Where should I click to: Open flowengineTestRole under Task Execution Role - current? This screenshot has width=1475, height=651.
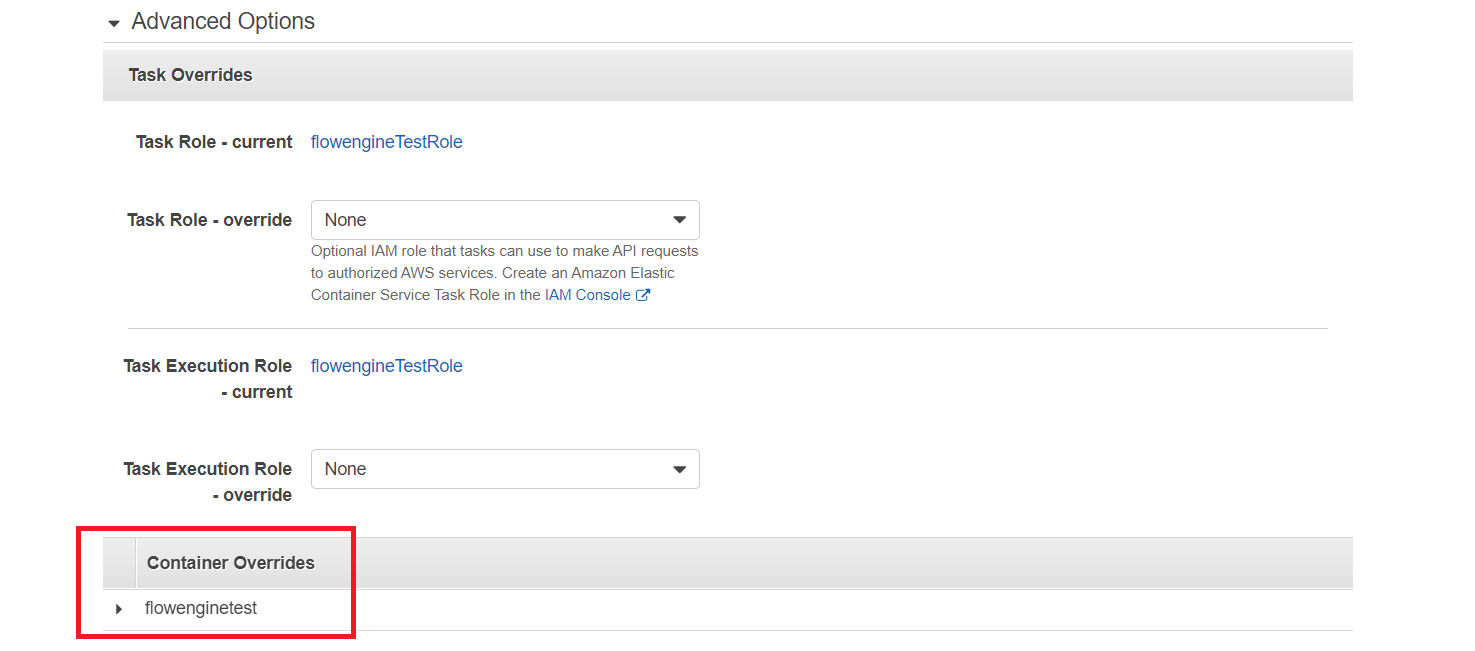coord(386,365)
